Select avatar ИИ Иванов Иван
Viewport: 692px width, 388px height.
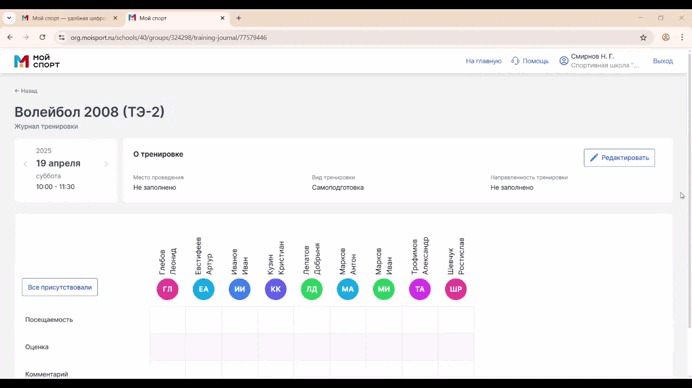point(240,289)
